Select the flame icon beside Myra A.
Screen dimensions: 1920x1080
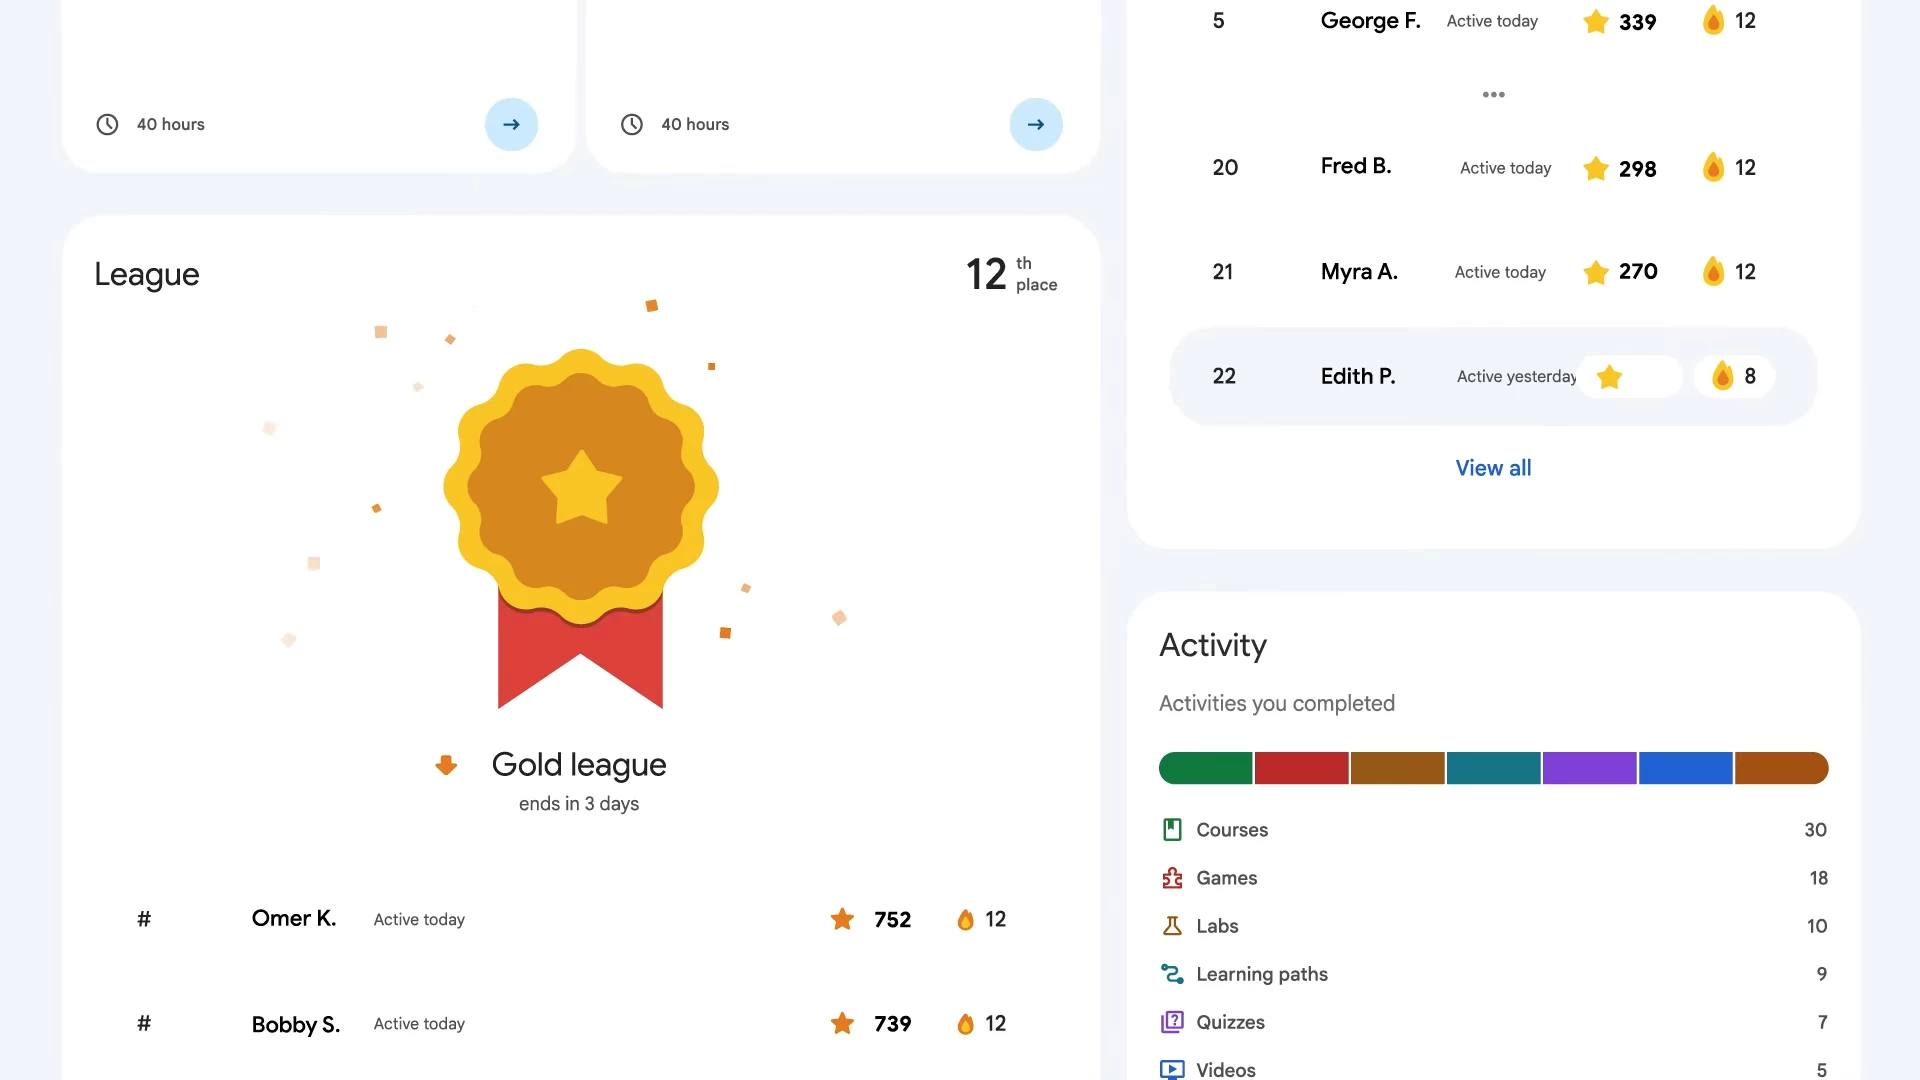click(1713, 271)
